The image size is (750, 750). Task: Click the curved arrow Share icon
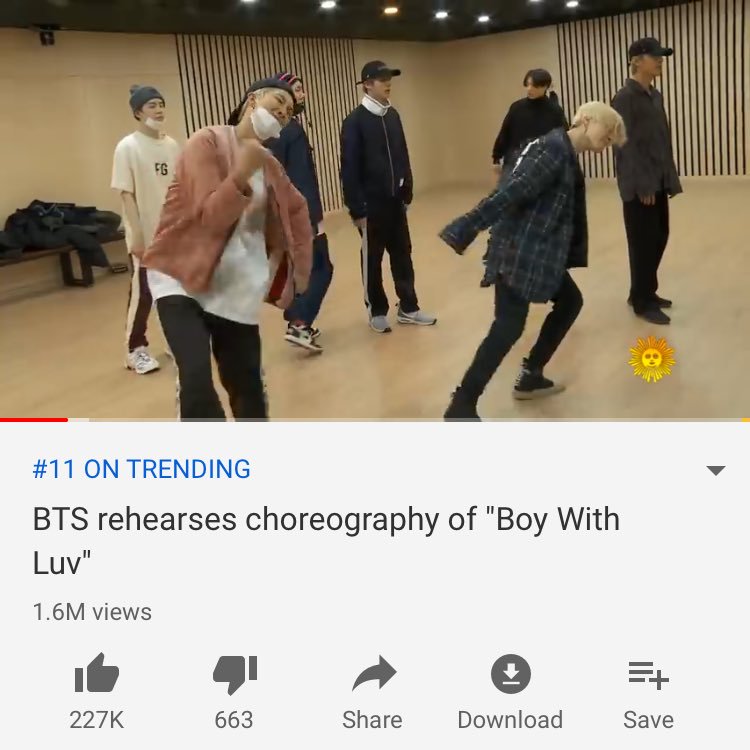374,673
